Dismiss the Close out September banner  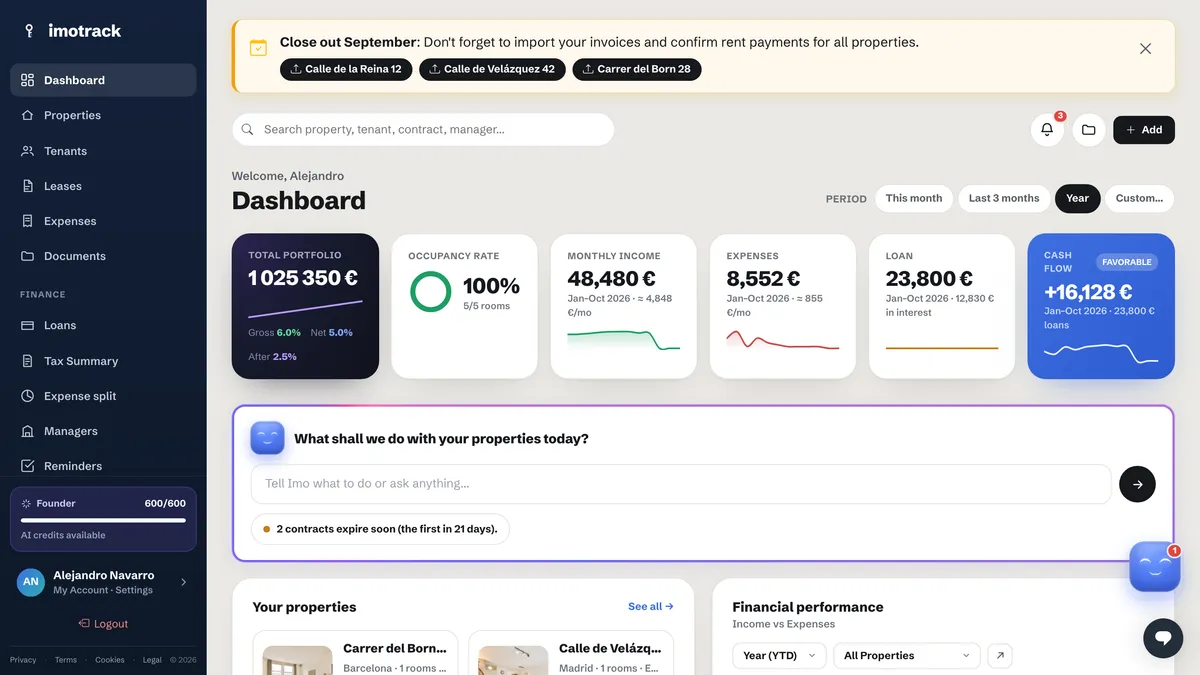[x=1145, y=48]
